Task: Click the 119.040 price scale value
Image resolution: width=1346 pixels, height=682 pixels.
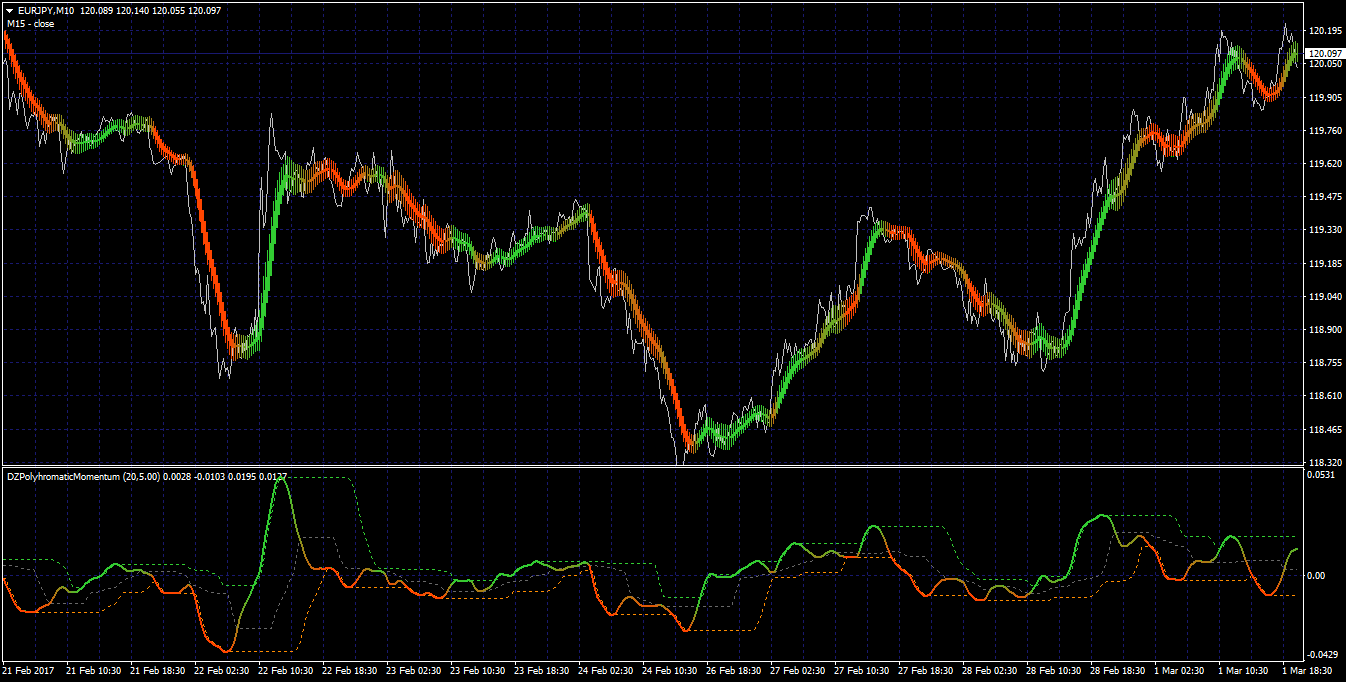Action: click(x=1324, y=297)
